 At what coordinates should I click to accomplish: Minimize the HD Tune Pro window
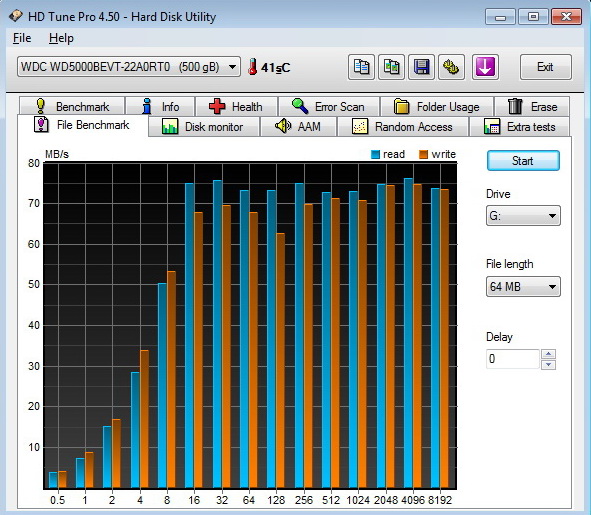coord(500,17)
